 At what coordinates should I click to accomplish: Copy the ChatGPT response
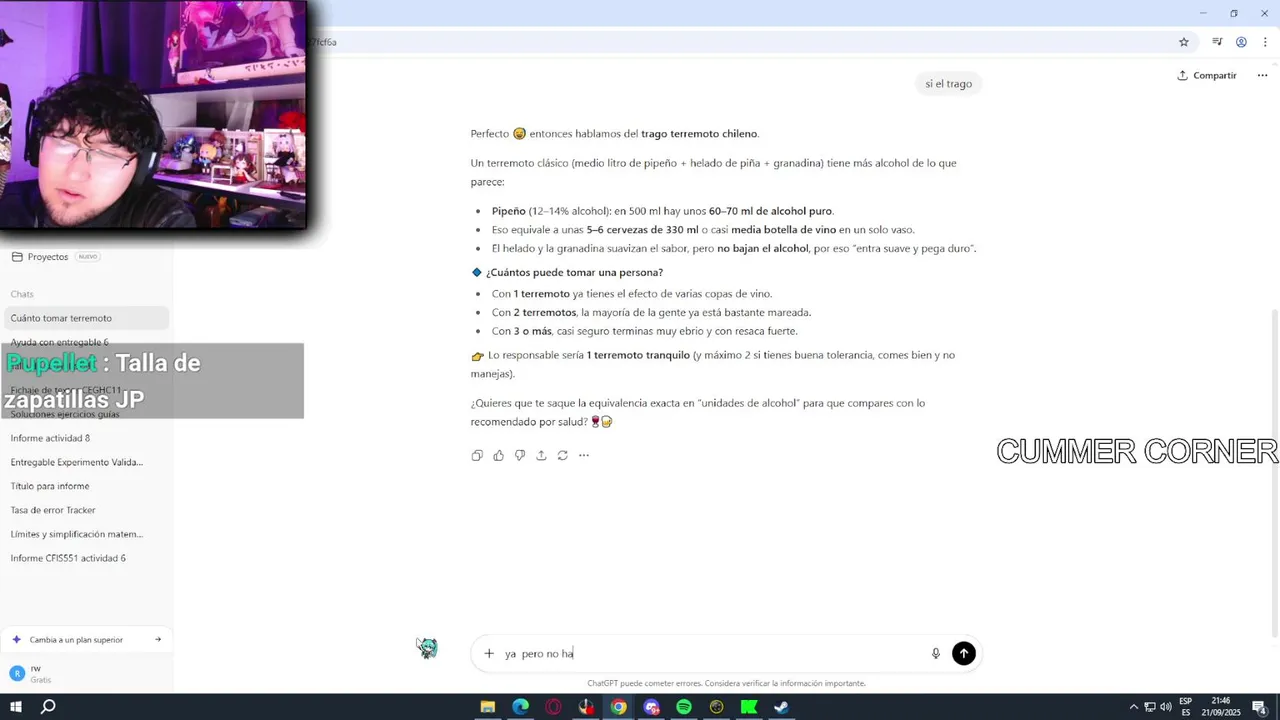(x=477, y=455)
